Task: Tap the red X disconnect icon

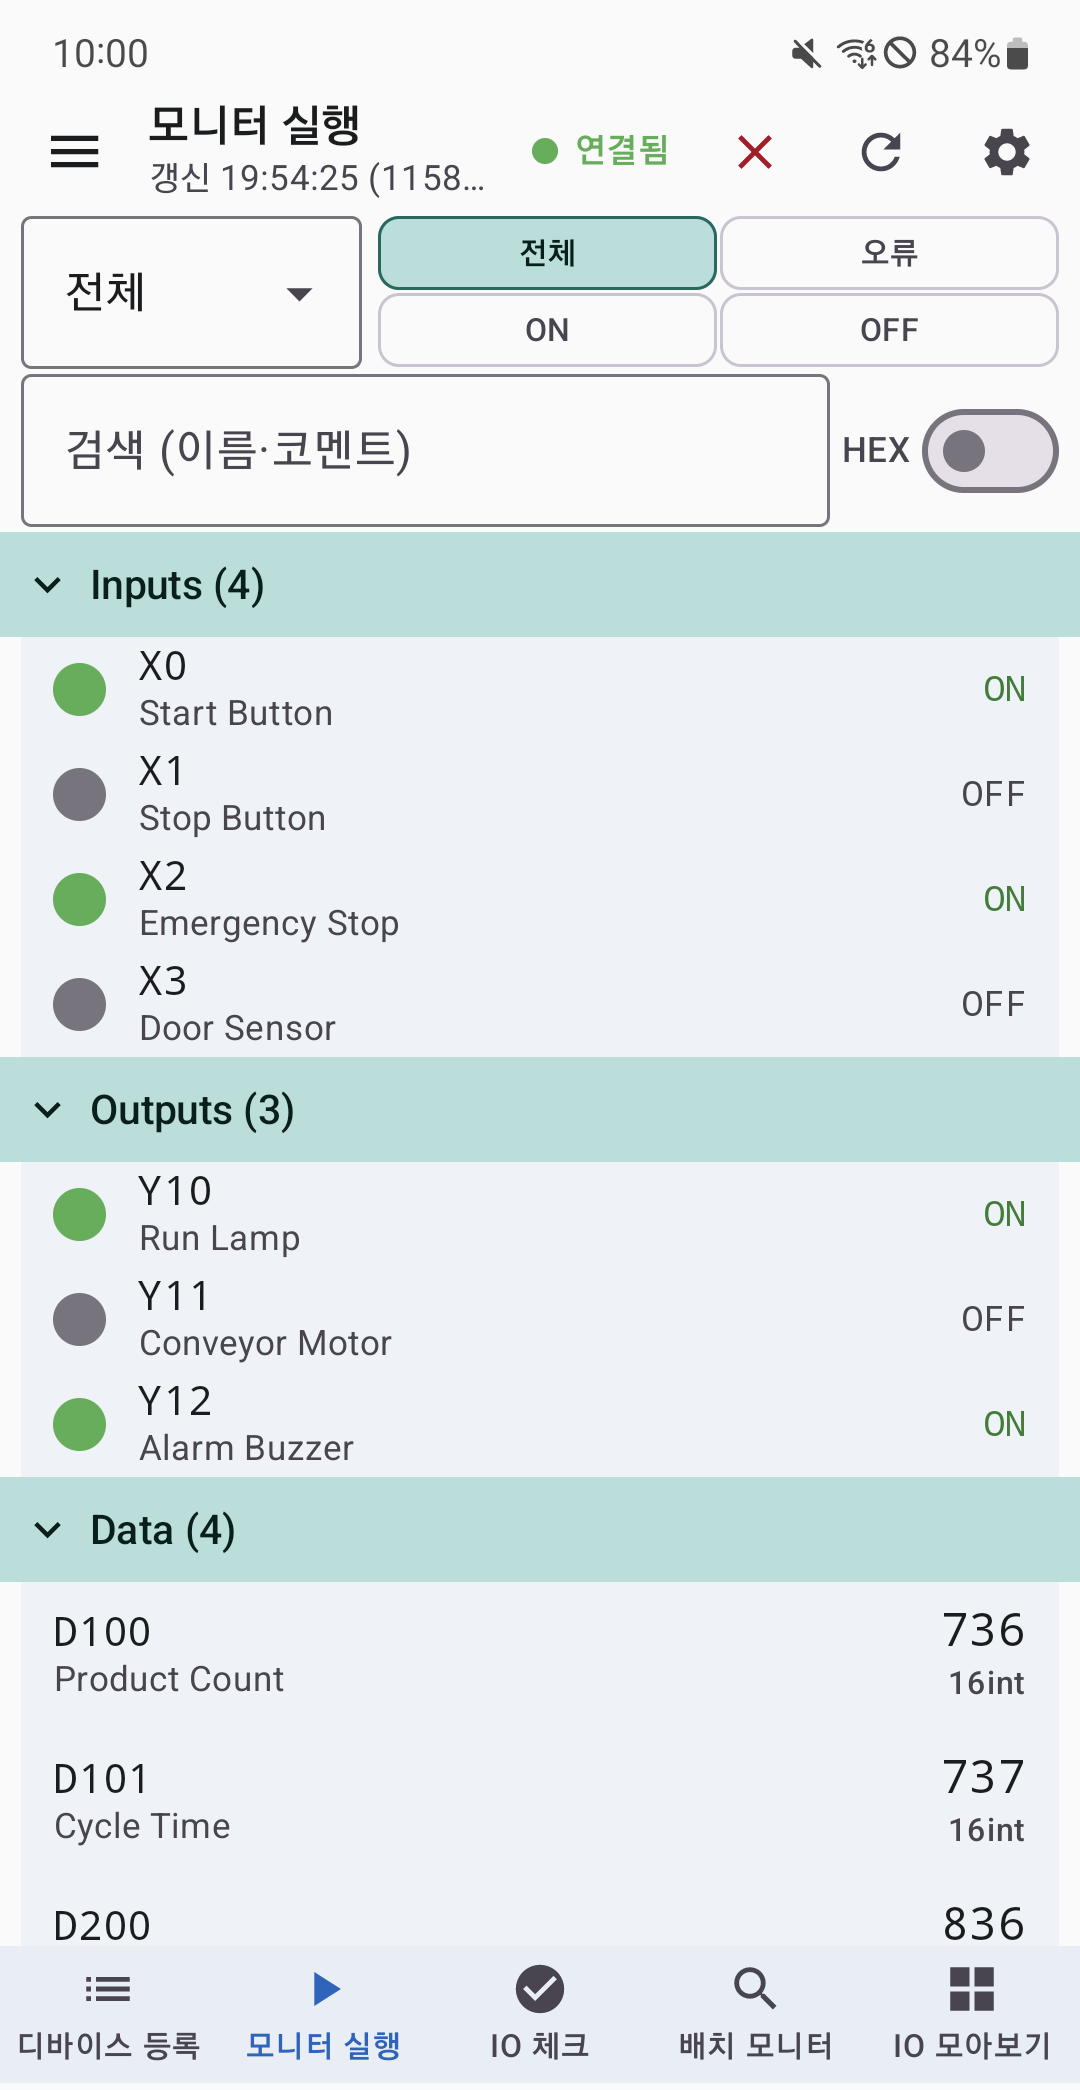Action: [755, 152]
